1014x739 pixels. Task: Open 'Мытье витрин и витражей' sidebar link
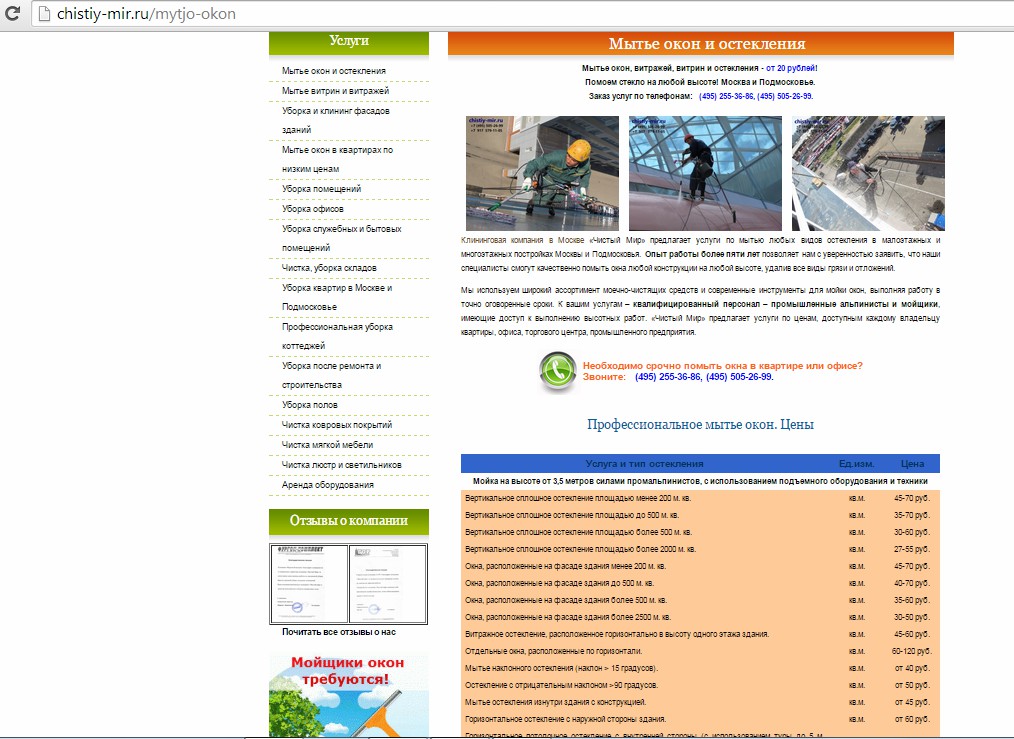click(x=336, y=91)
